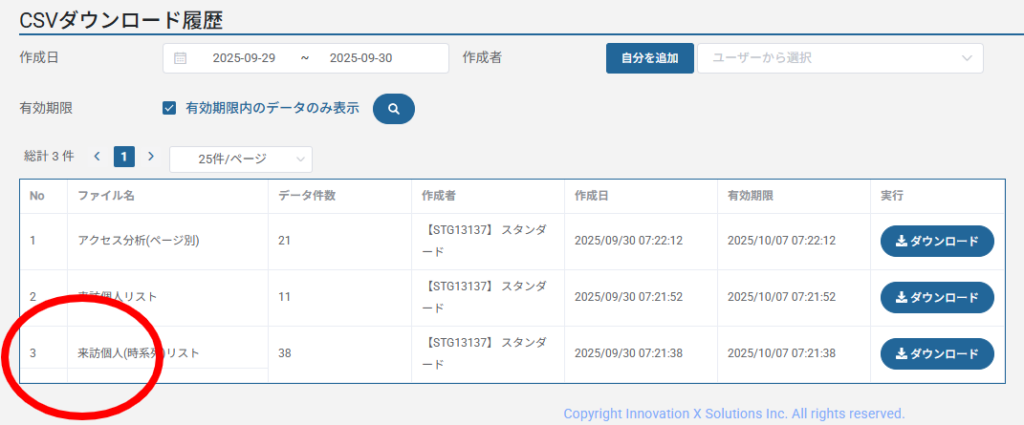Viewport: 1024px width, 425px height.
Task: Select the アクセス分析(ページ別) file name cell
Action: pos(139,241)
